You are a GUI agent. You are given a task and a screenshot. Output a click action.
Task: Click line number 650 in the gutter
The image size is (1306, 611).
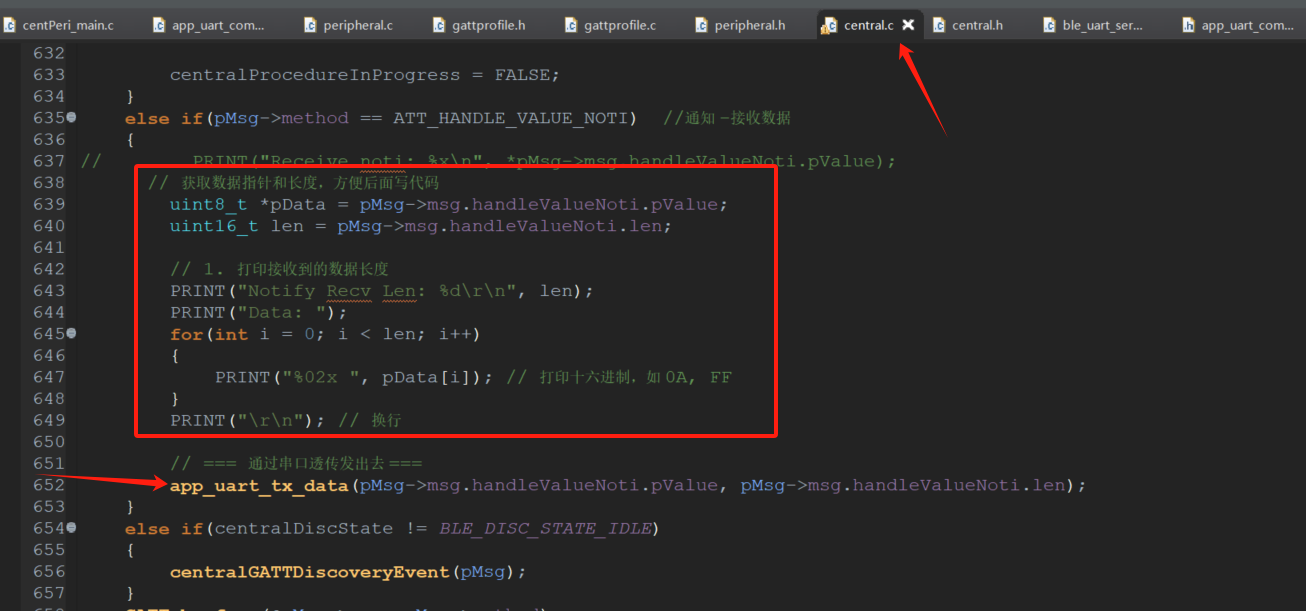coord(48,442)
